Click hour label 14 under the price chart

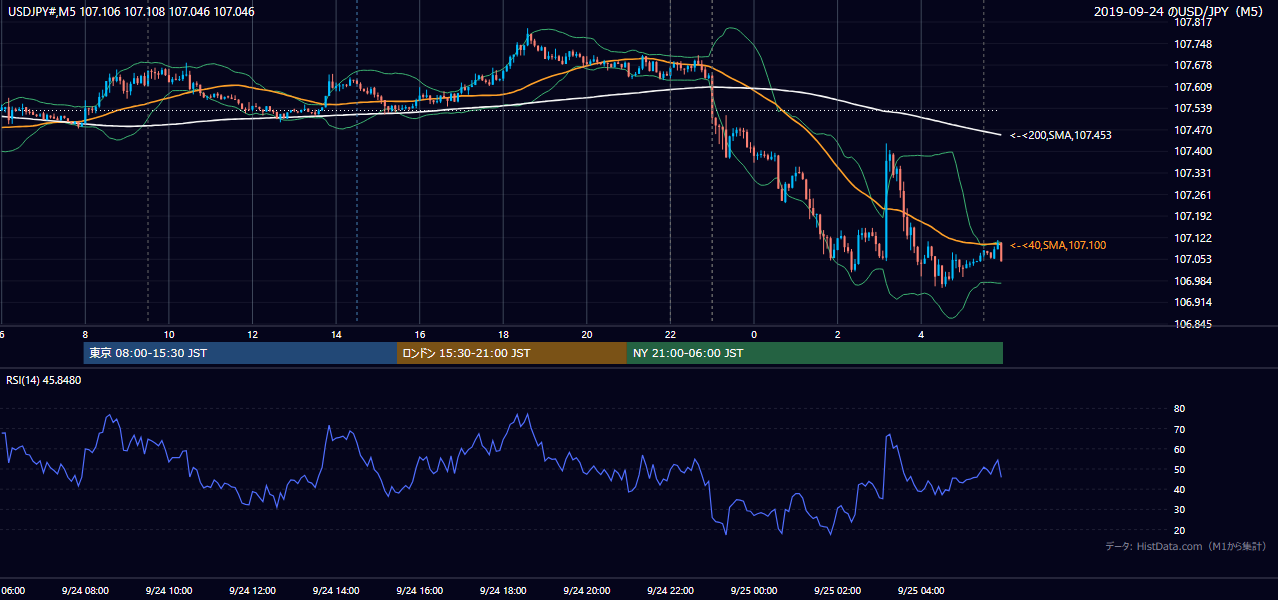(336, 334)
